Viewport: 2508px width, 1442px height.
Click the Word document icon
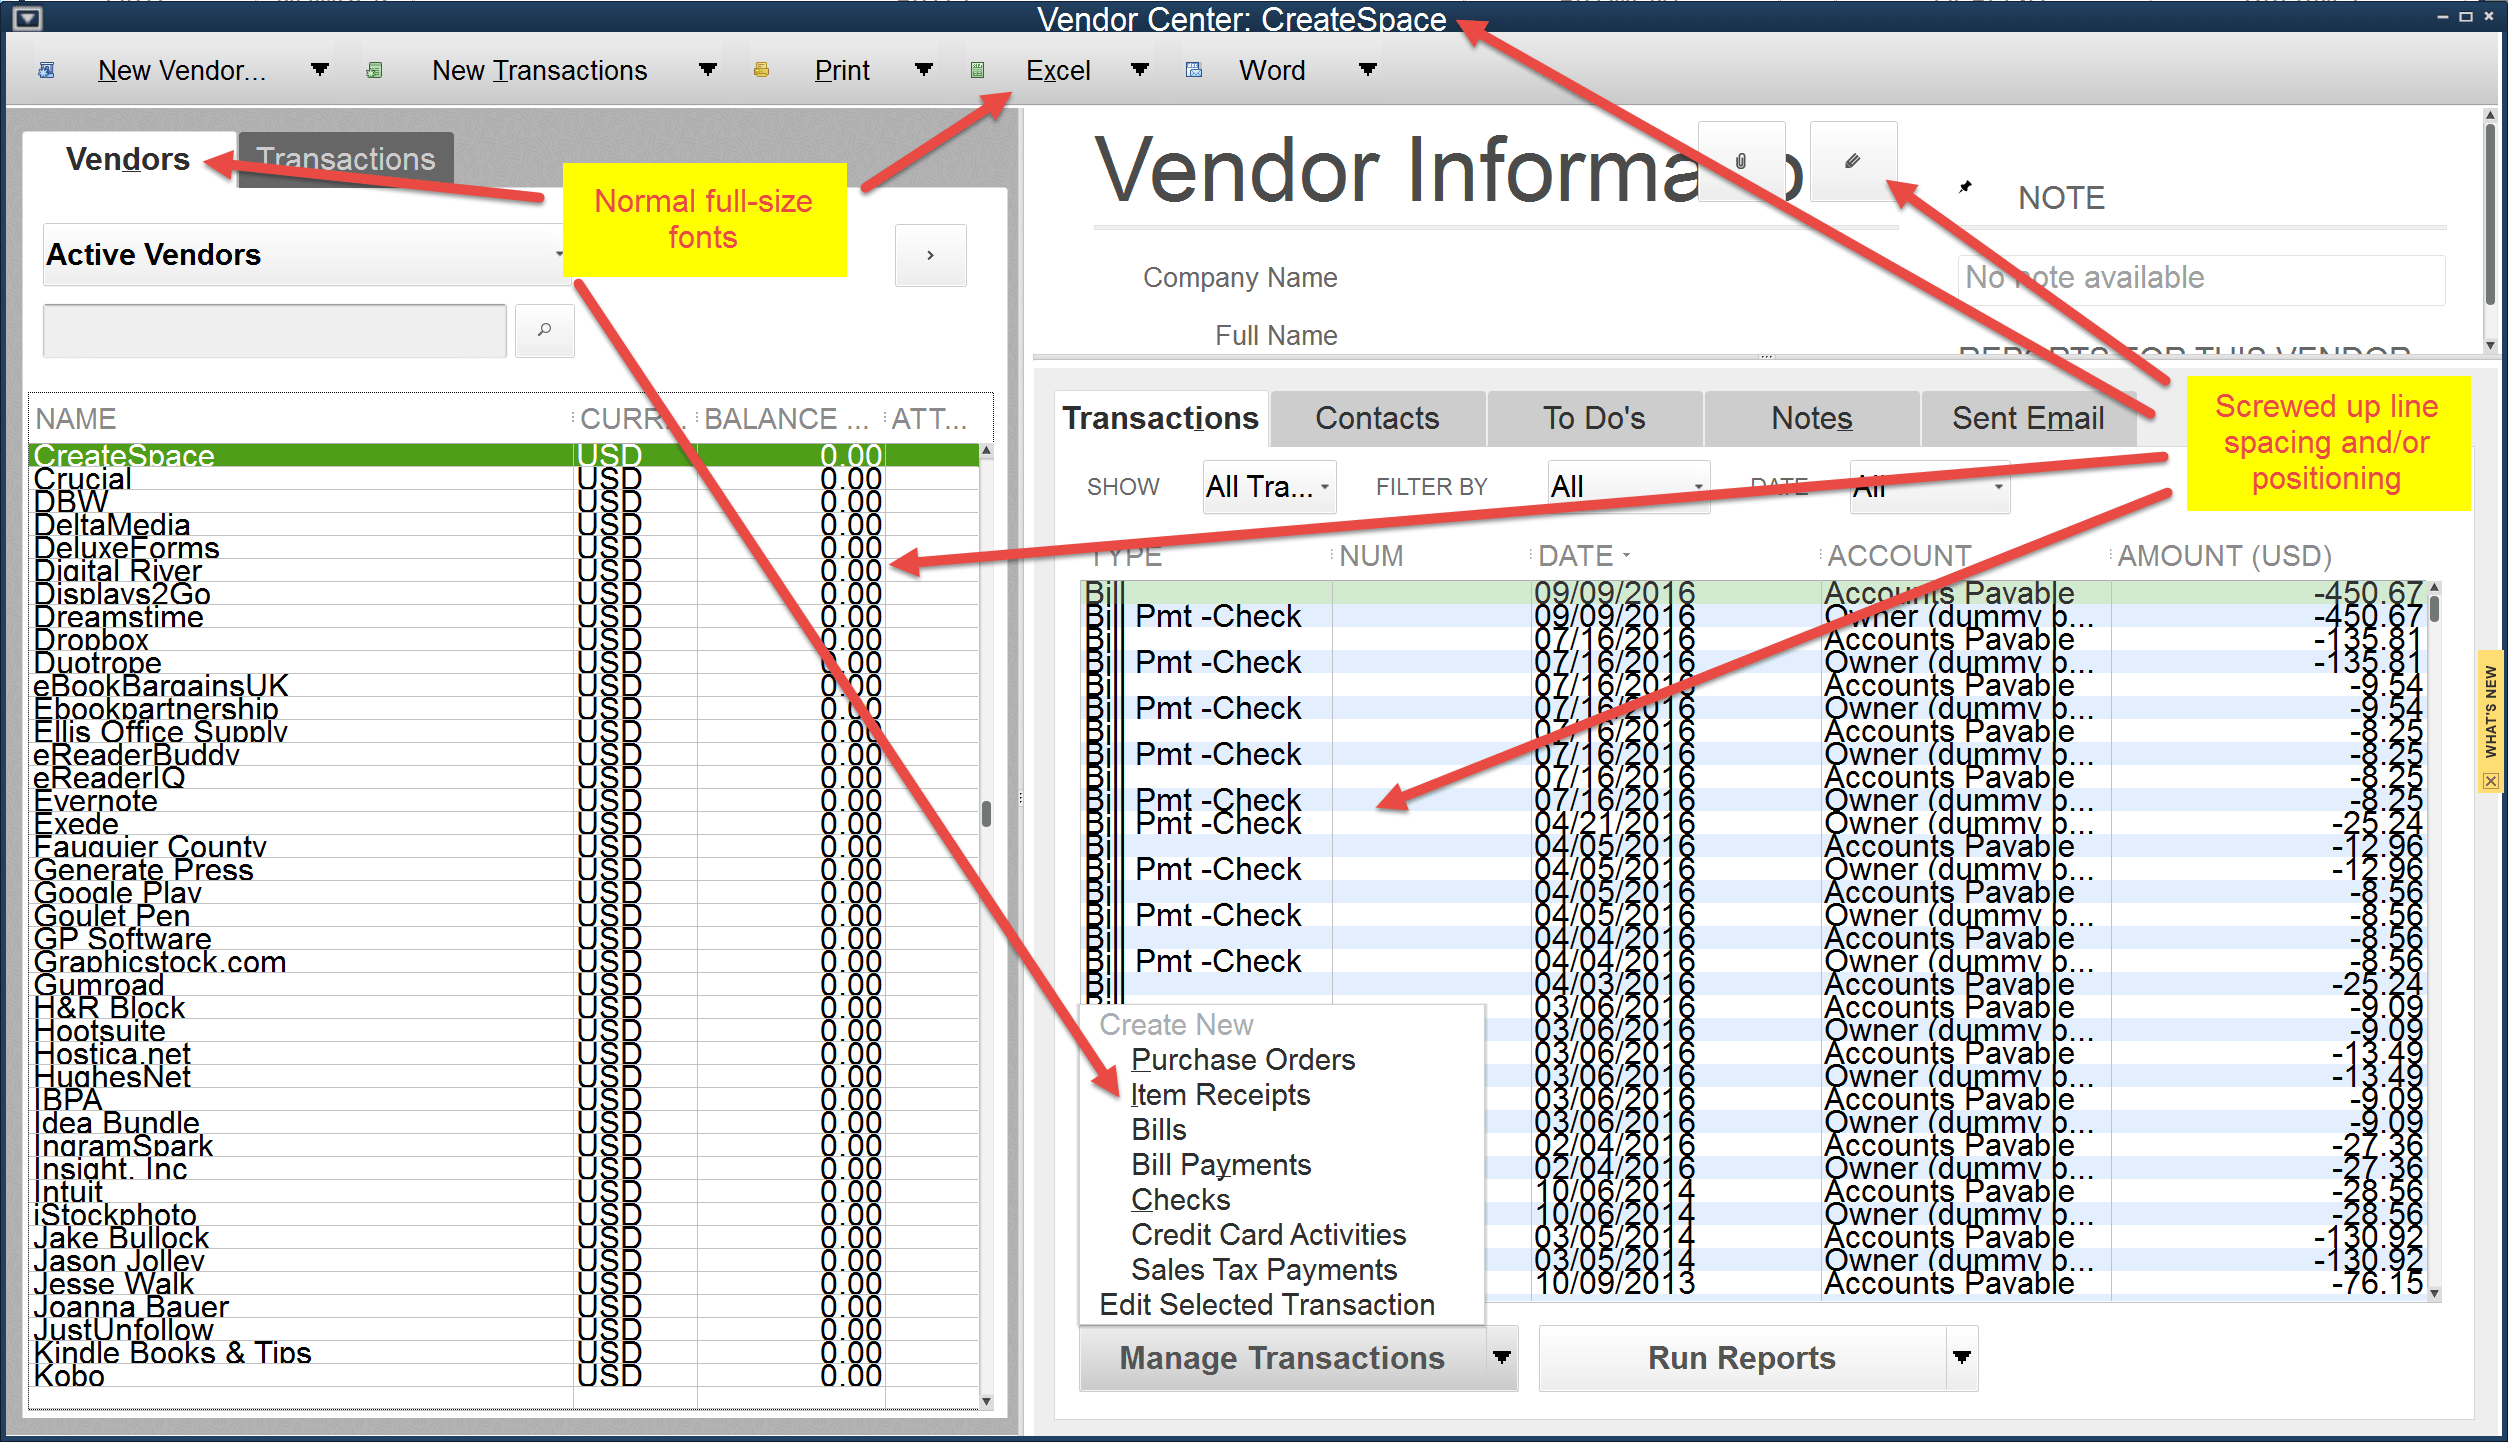click(x=1193, y=70)
